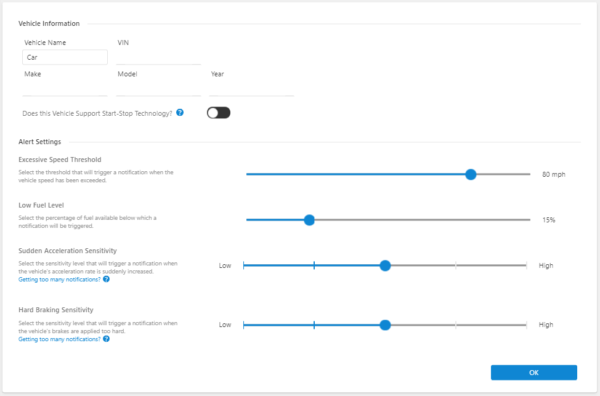Click the VIN input field
This screenshot has width=600, height=396.
click(158, 57)
